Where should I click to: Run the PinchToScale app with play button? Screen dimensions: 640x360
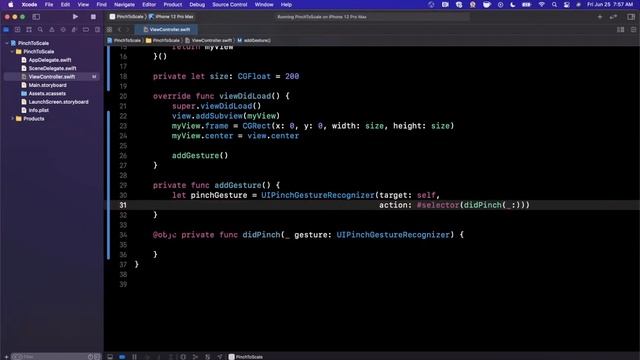tap(75, 17)
